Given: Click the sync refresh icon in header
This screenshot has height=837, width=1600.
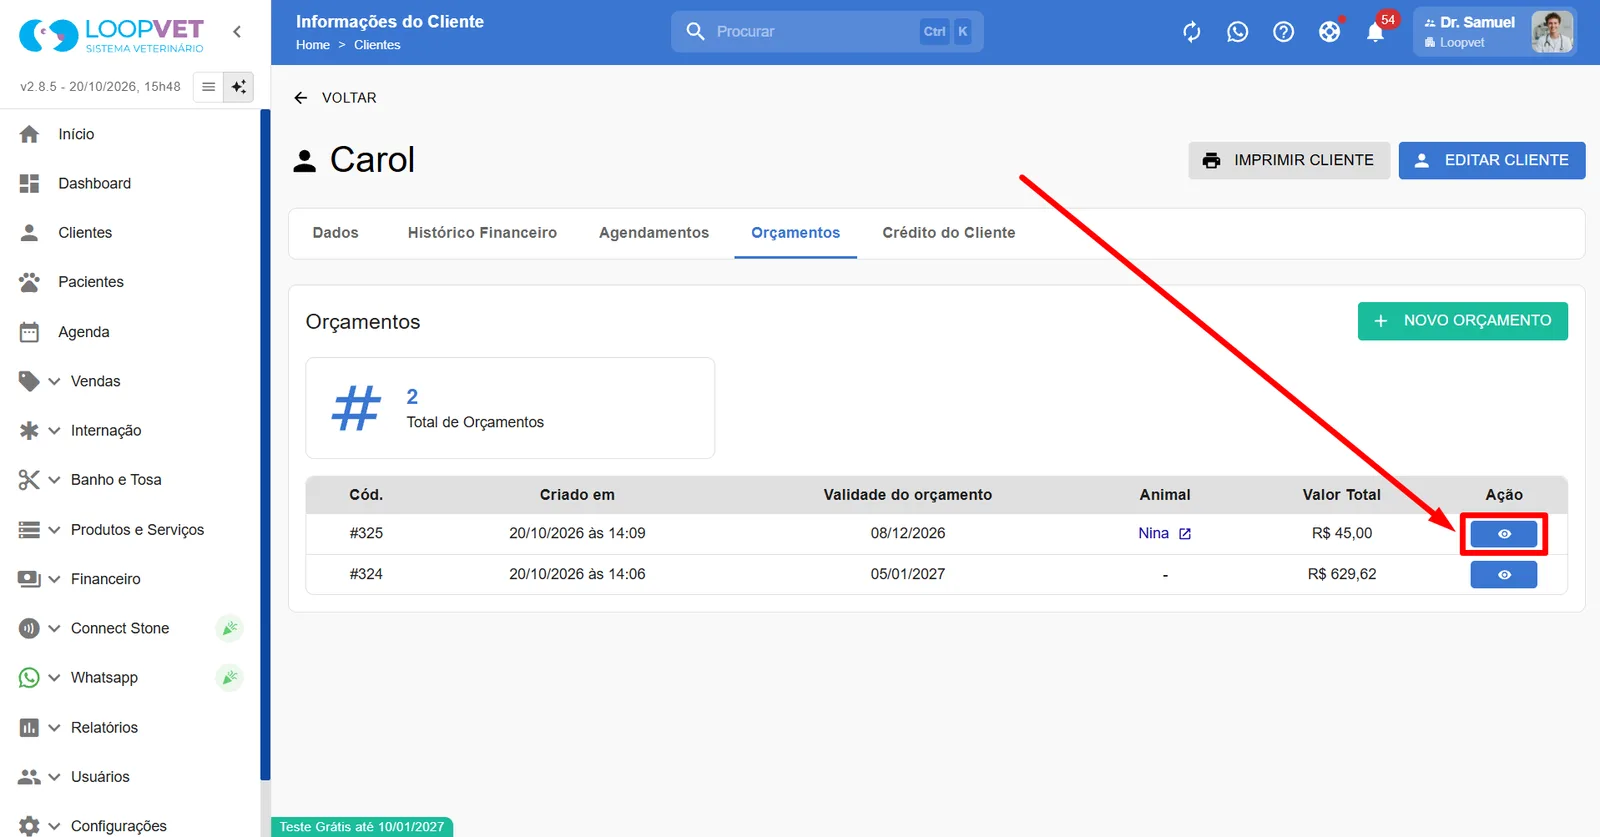Looking at the screenshot, I should click(x=1191, y=32).
